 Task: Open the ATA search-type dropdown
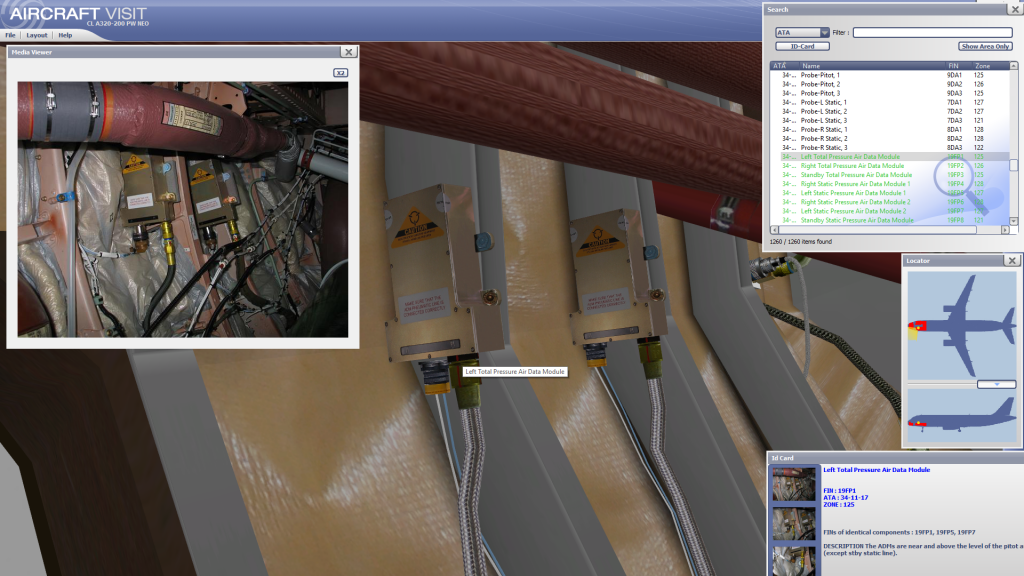(x=802, y=33)
